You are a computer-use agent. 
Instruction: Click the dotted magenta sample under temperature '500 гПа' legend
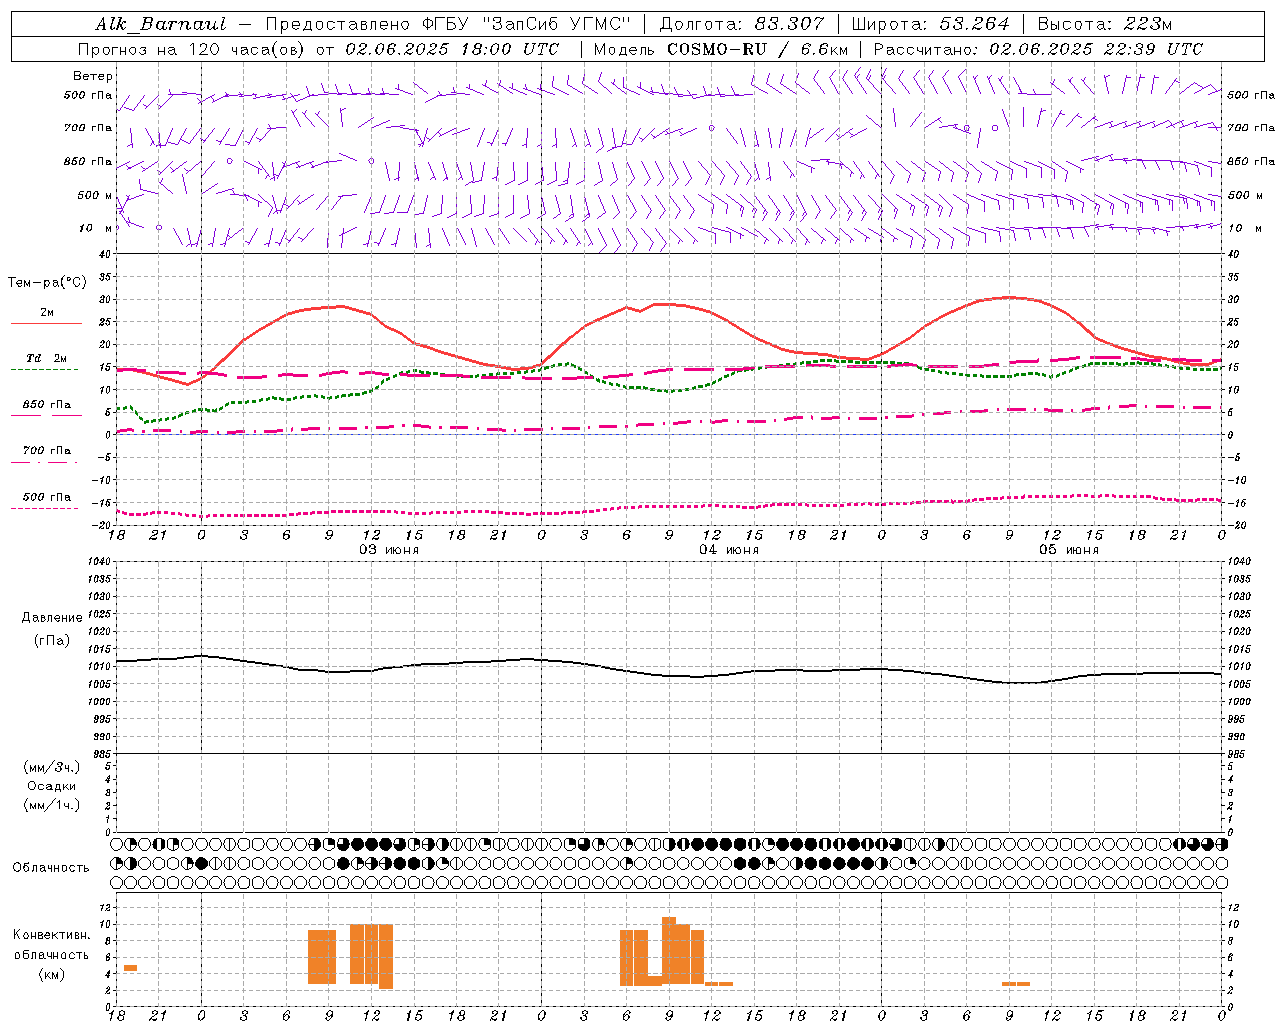pos(44,509)
